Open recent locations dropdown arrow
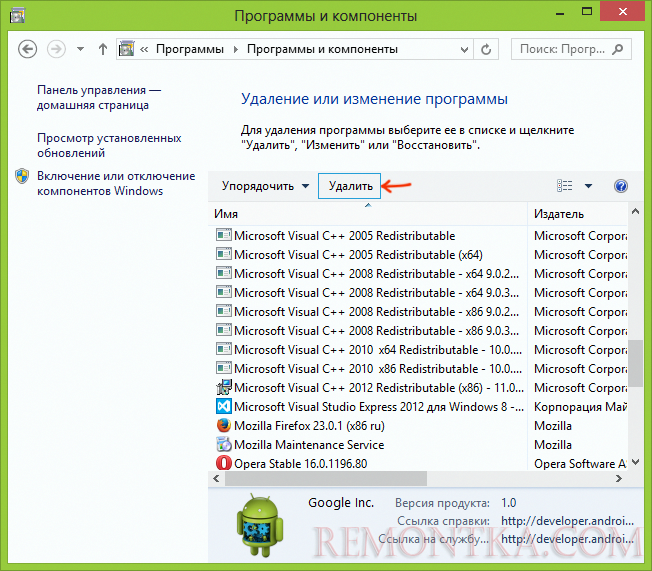652x571 pixels. tap(80, 49)
